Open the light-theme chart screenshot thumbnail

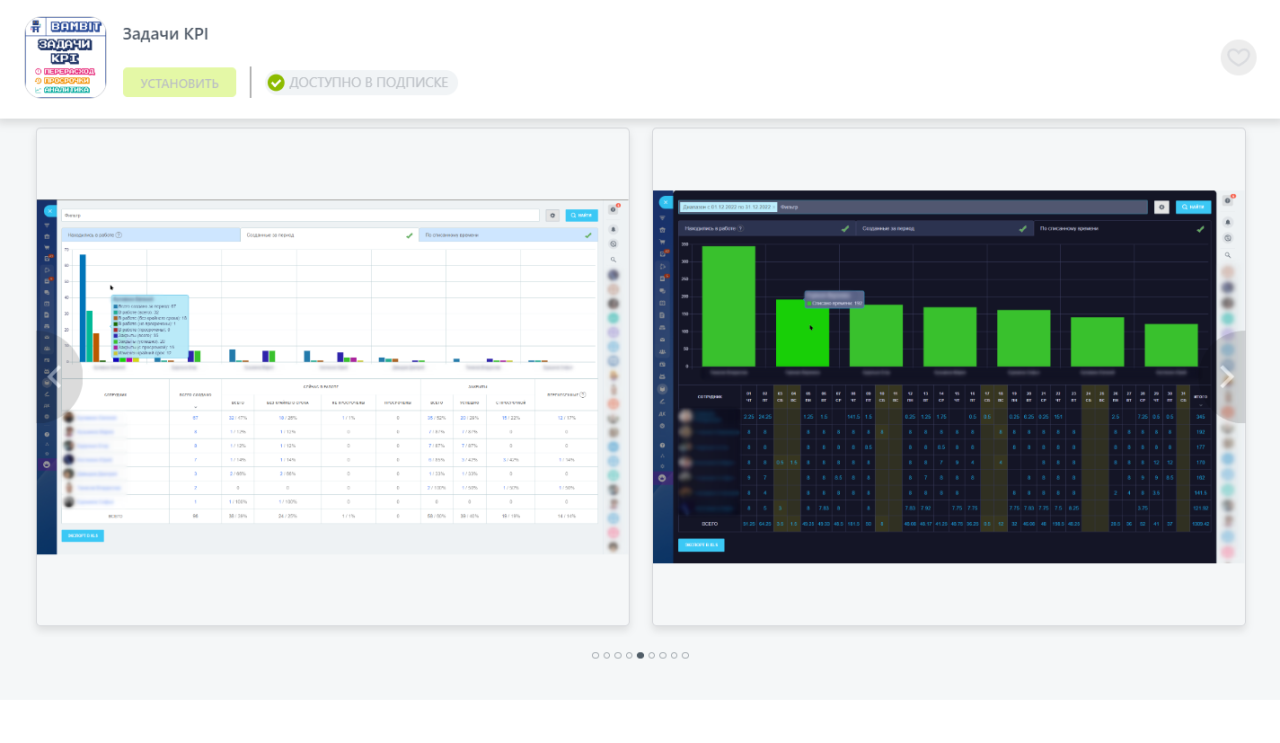click(x=333, y=377)
